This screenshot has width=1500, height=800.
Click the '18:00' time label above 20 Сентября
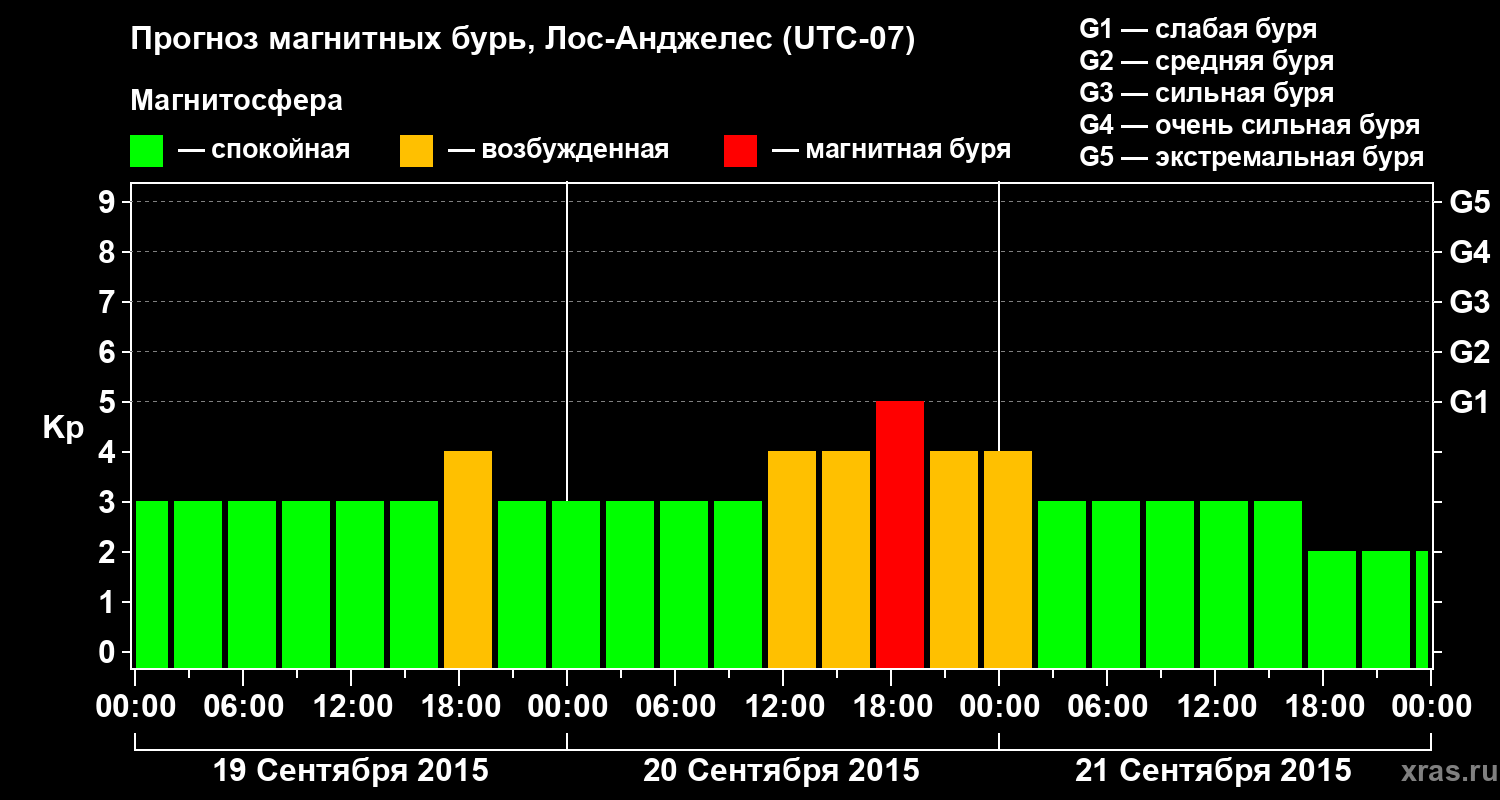[891, 707]
